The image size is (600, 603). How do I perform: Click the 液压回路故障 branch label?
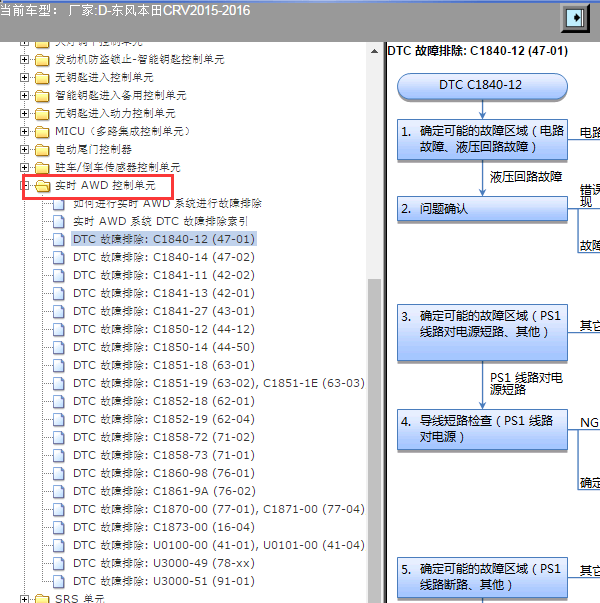click(x=526, y=177)
